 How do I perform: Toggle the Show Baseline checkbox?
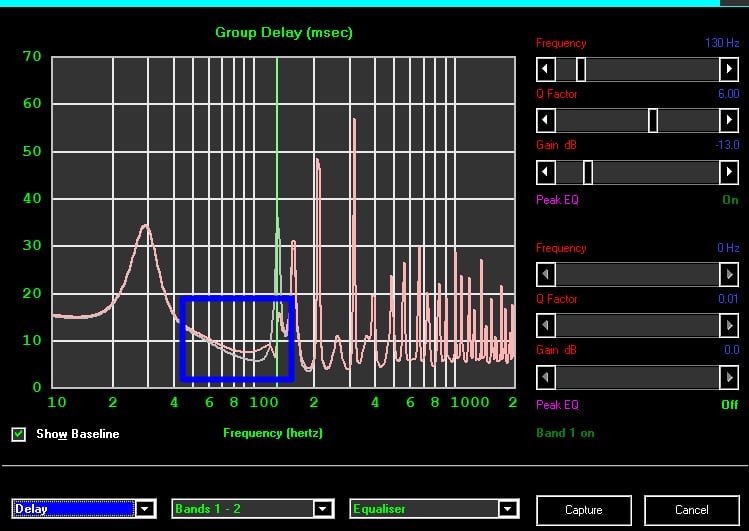pos(19,434)
